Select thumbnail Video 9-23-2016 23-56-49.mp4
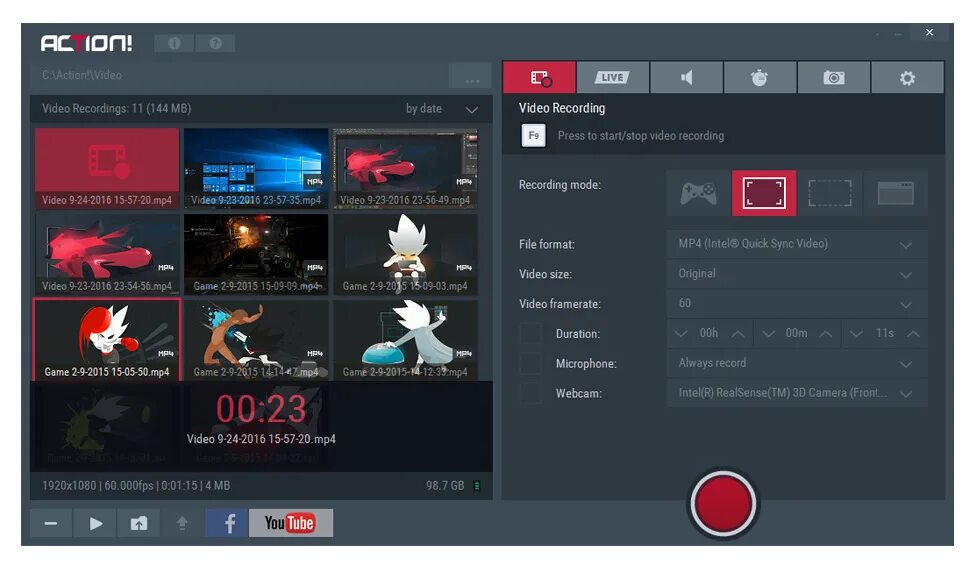 click(x=405, y=168)
